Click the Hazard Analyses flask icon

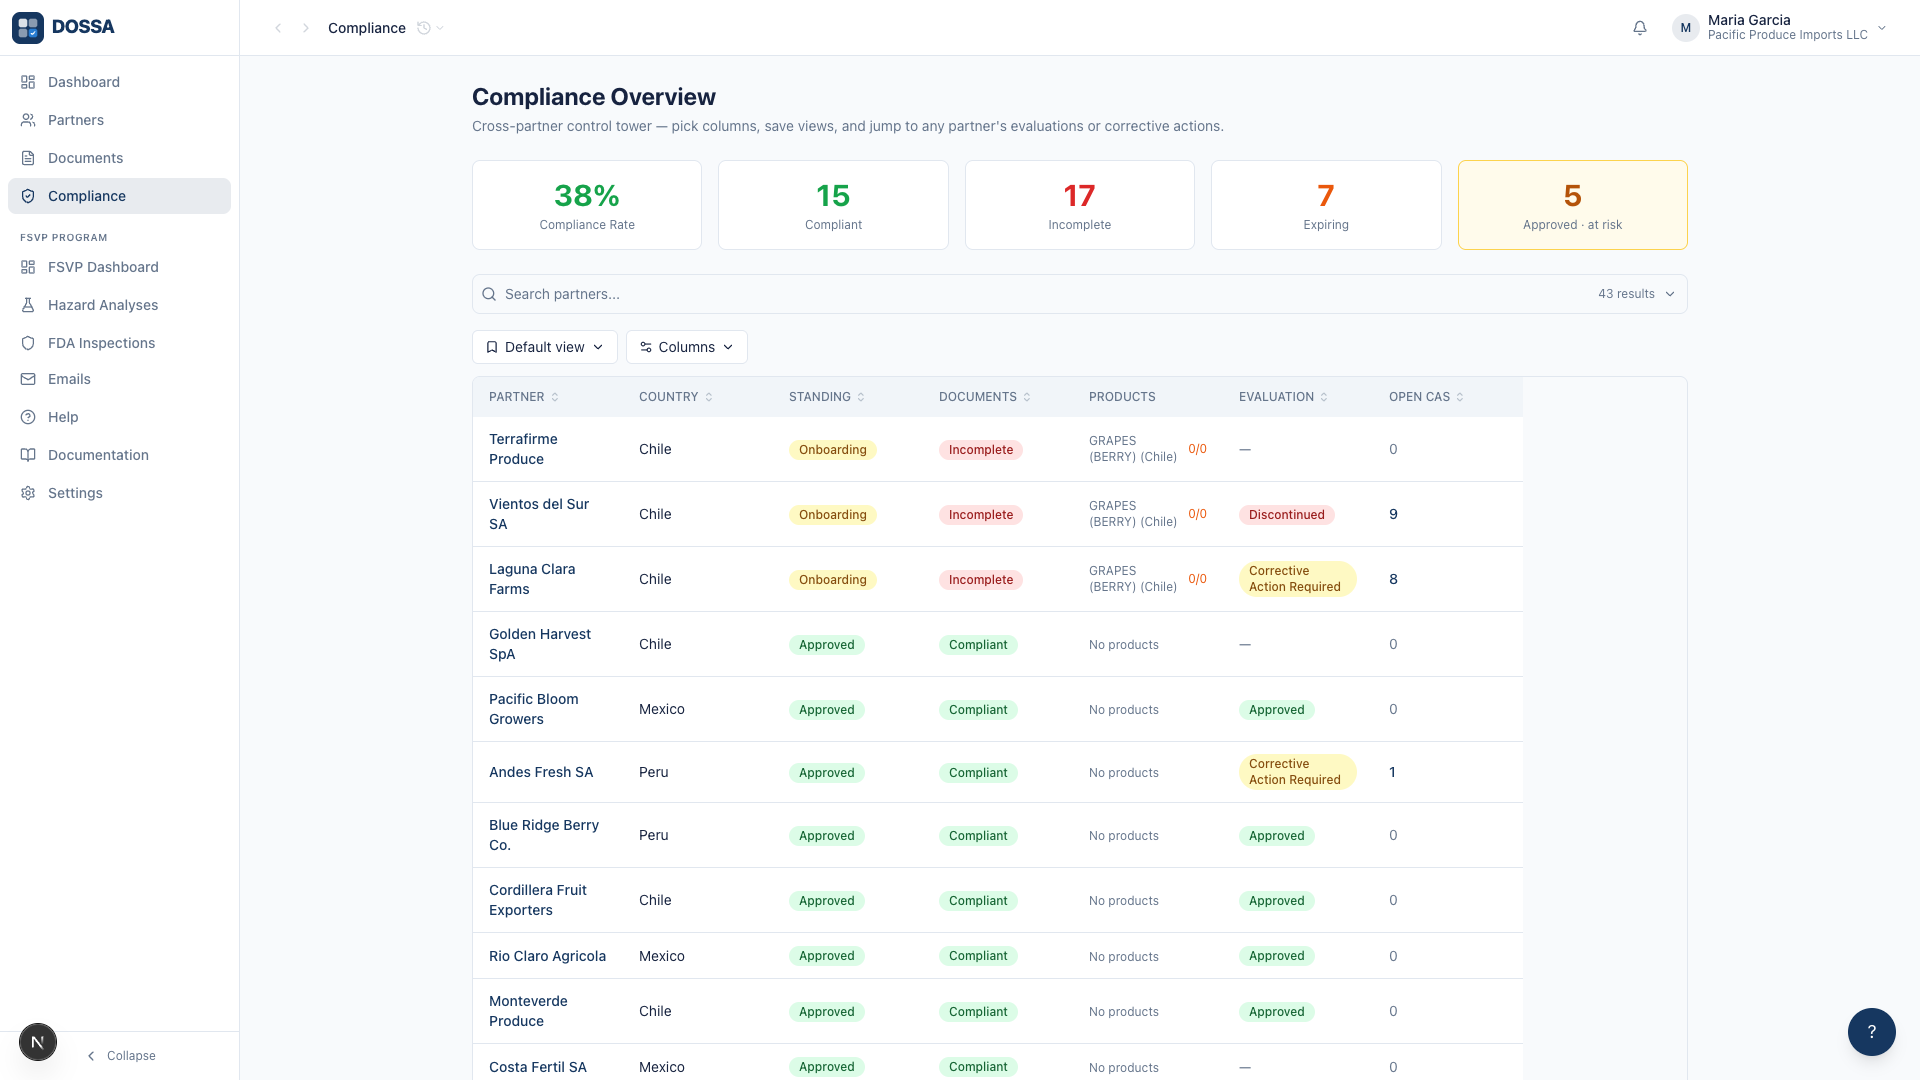click(28, 305)
